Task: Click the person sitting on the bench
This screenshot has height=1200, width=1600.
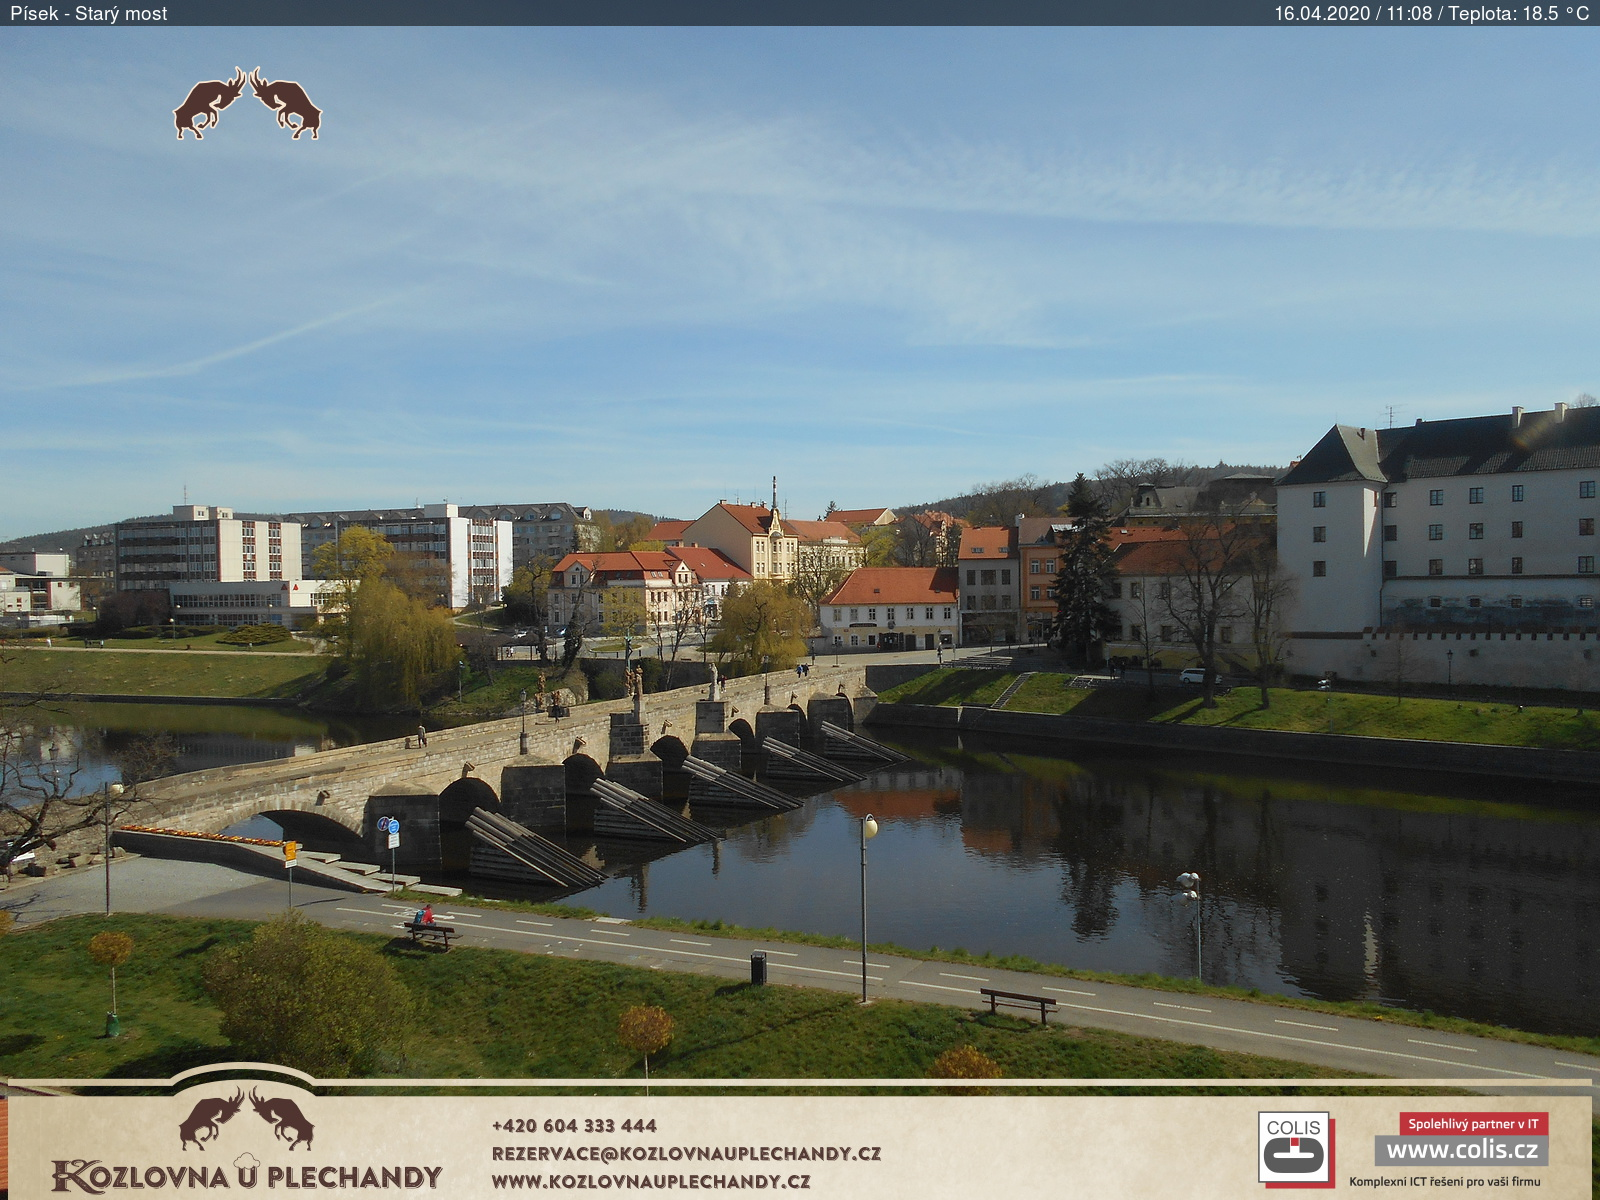Action: 426,916
